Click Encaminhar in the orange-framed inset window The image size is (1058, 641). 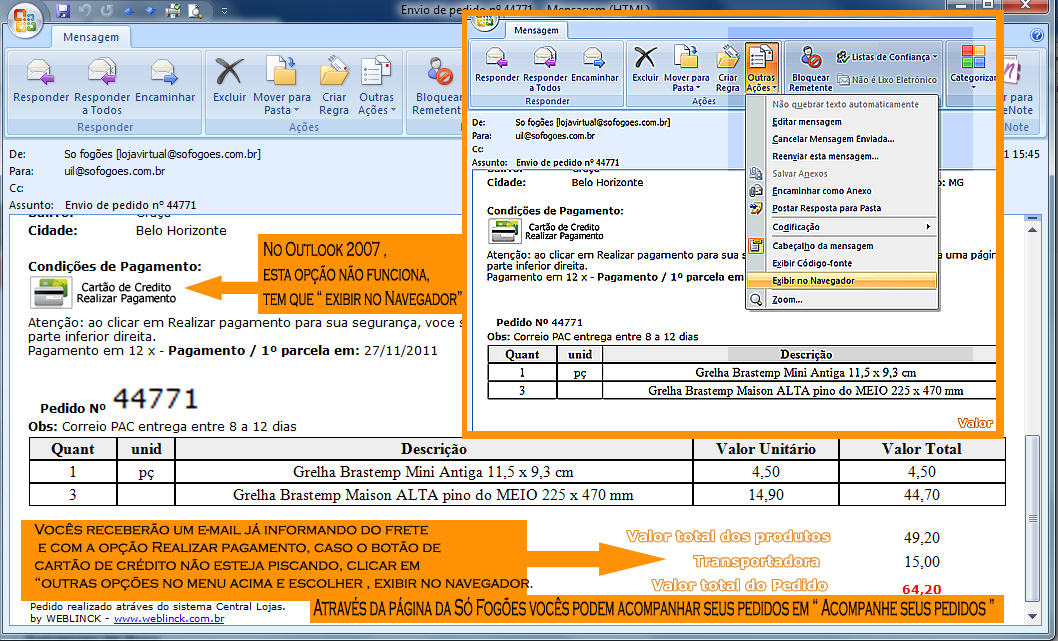[x=594, y=64]
